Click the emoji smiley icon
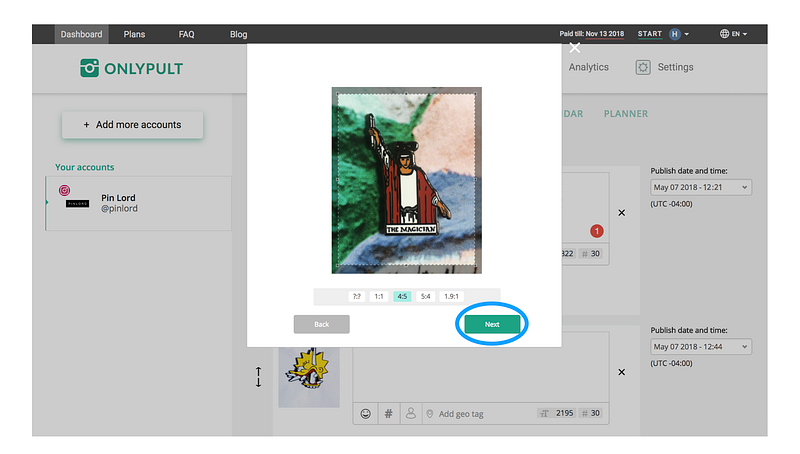 [366, 414]
